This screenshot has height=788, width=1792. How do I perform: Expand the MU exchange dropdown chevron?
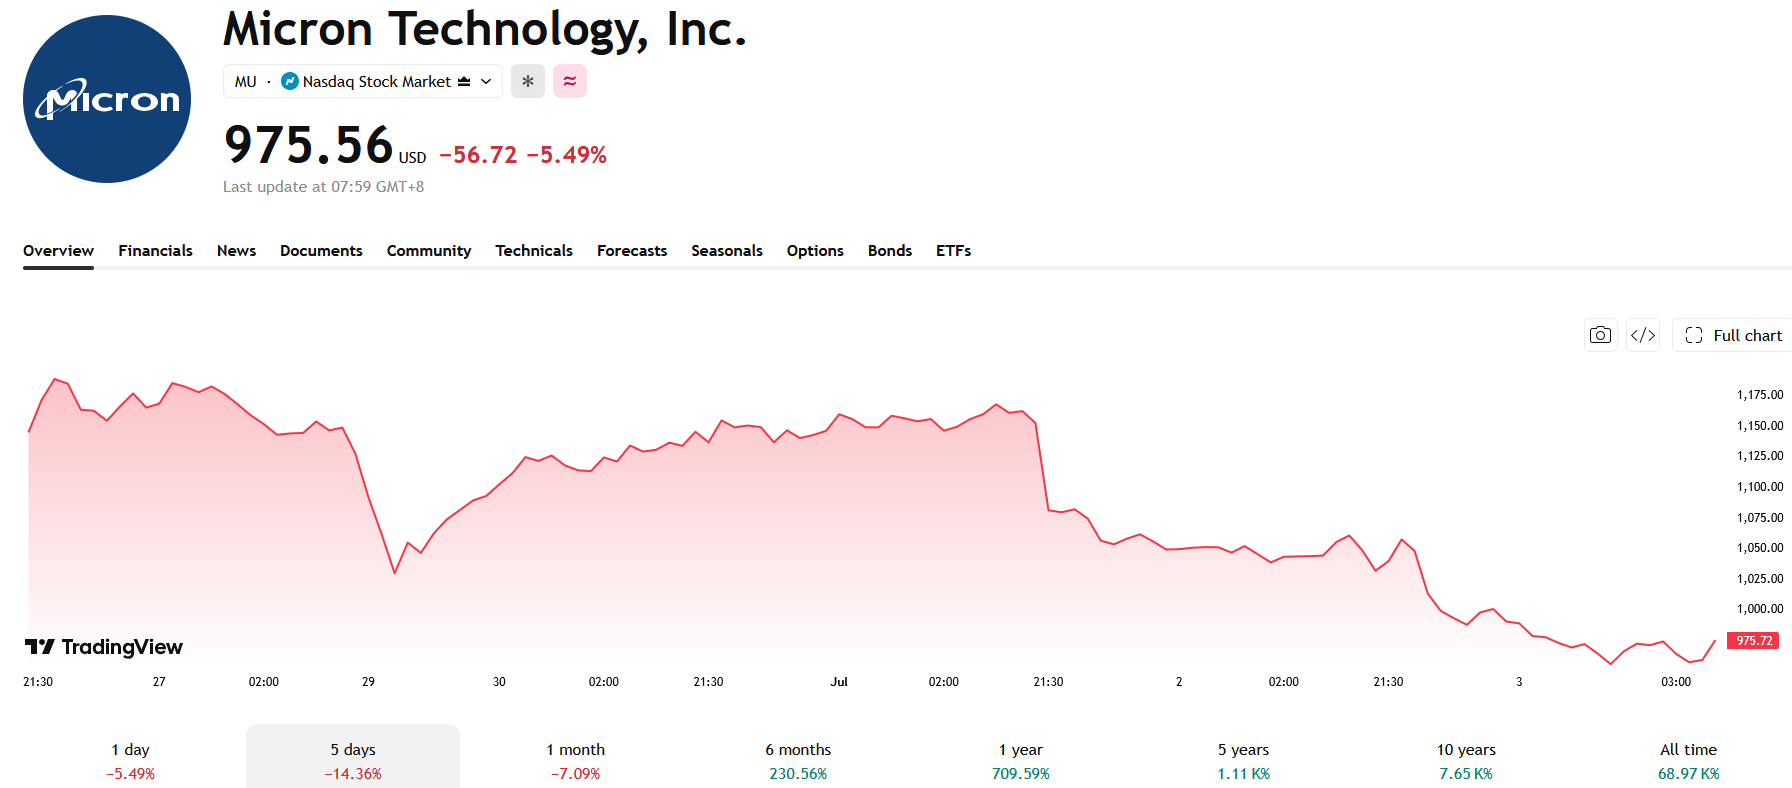pos(486,81)
